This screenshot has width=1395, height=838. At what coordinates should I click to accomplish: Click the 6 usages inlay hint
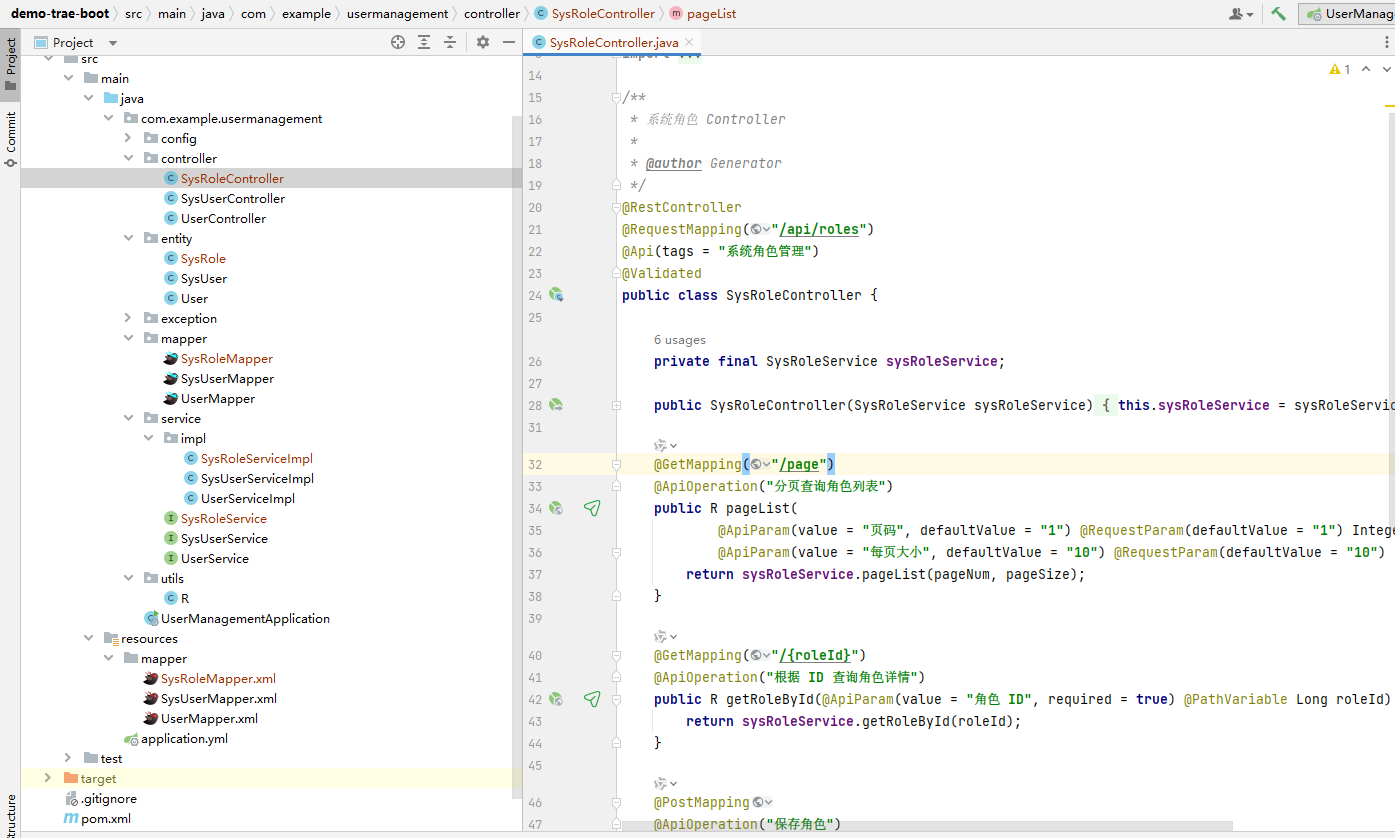679,340
